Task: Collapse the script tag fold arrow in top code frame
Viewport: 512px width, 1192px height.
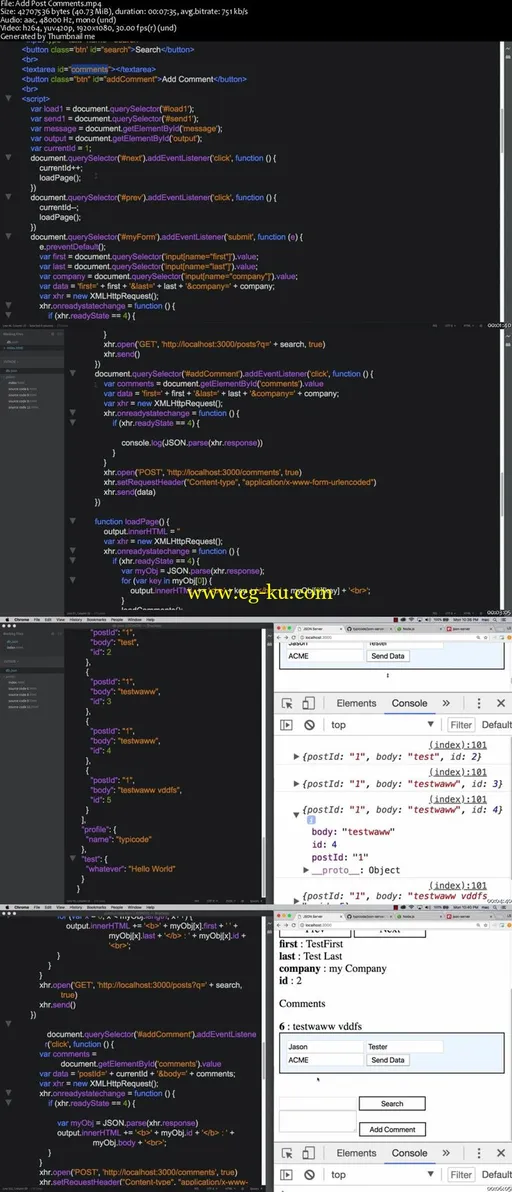Action: click(x=8, y=99)
